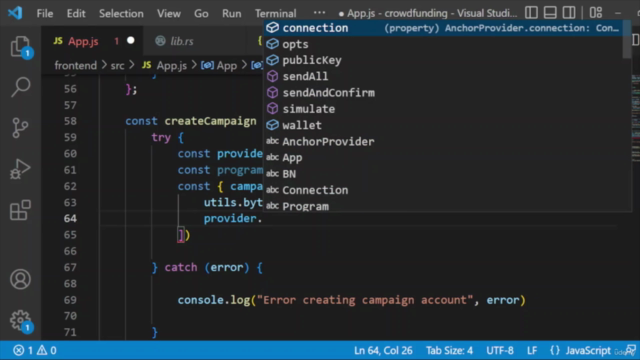Click the catch (error) keyword line
The image size is (640, 360).
click(207, 267)
